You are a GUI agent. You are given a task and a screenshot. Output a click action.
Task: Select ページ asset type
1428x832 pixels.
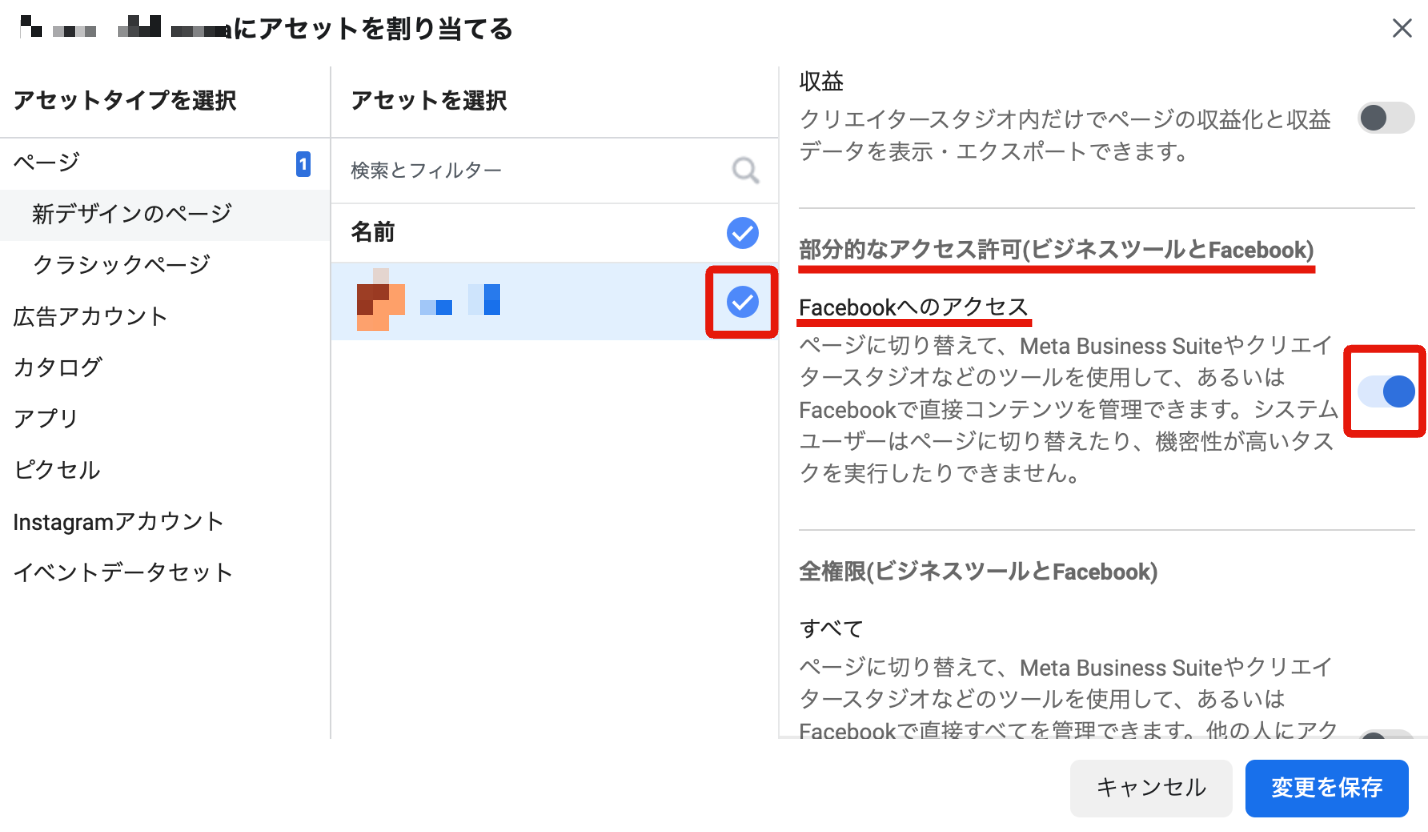tap(165, 163)
